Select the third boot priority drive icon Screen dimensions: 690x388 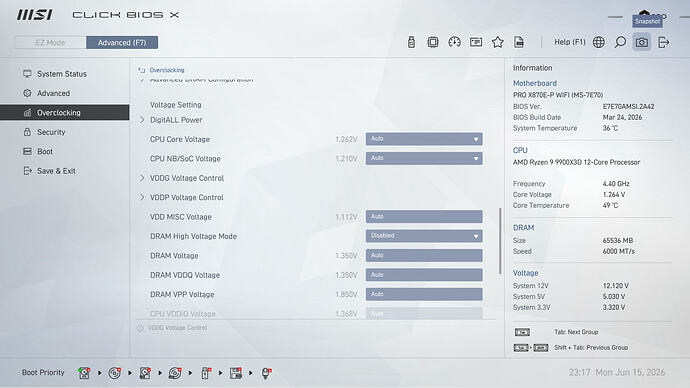(x=145, y=373)
